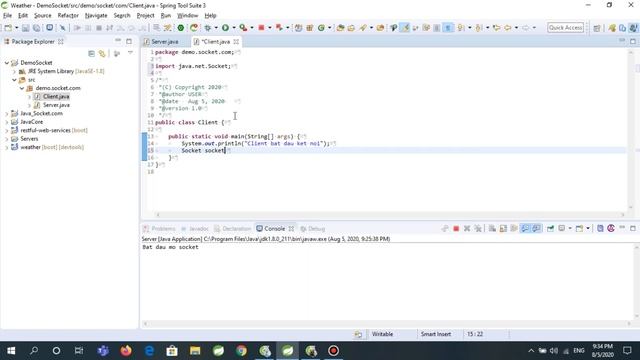Toggle Show Console on standard error change

coord(536,229)
